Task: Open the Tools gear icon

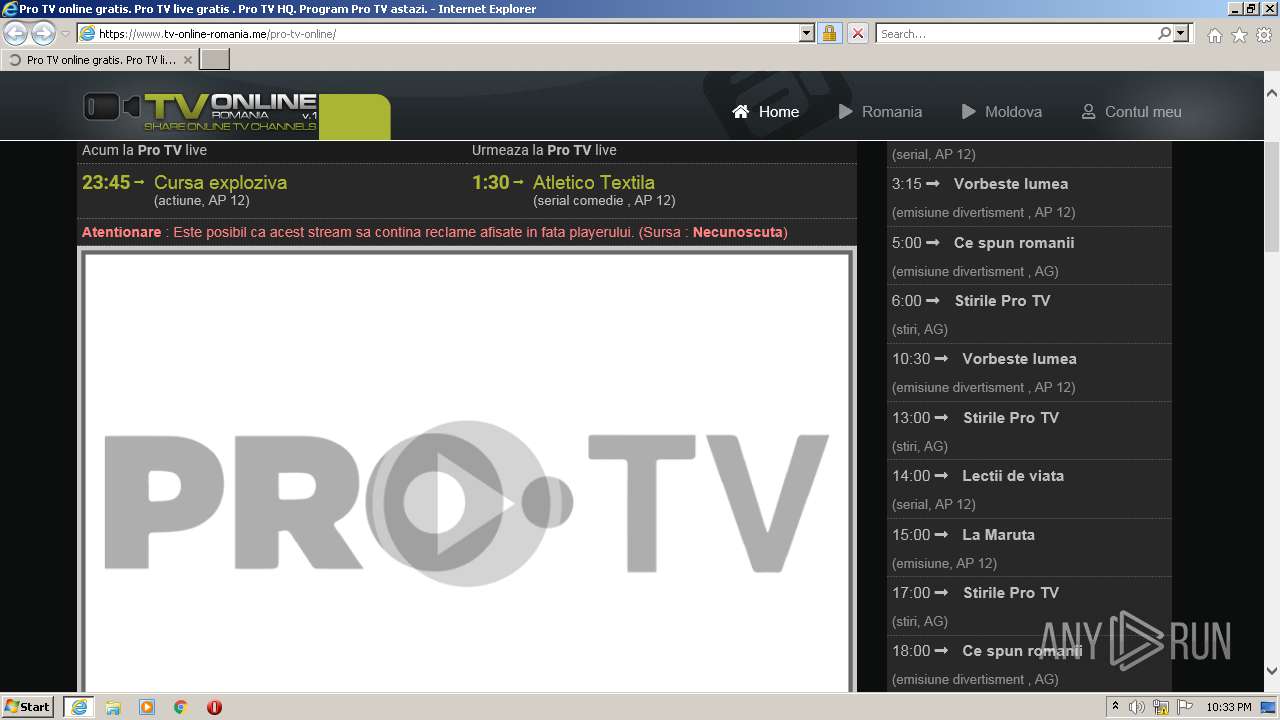Action: [x=1264, y=35]
